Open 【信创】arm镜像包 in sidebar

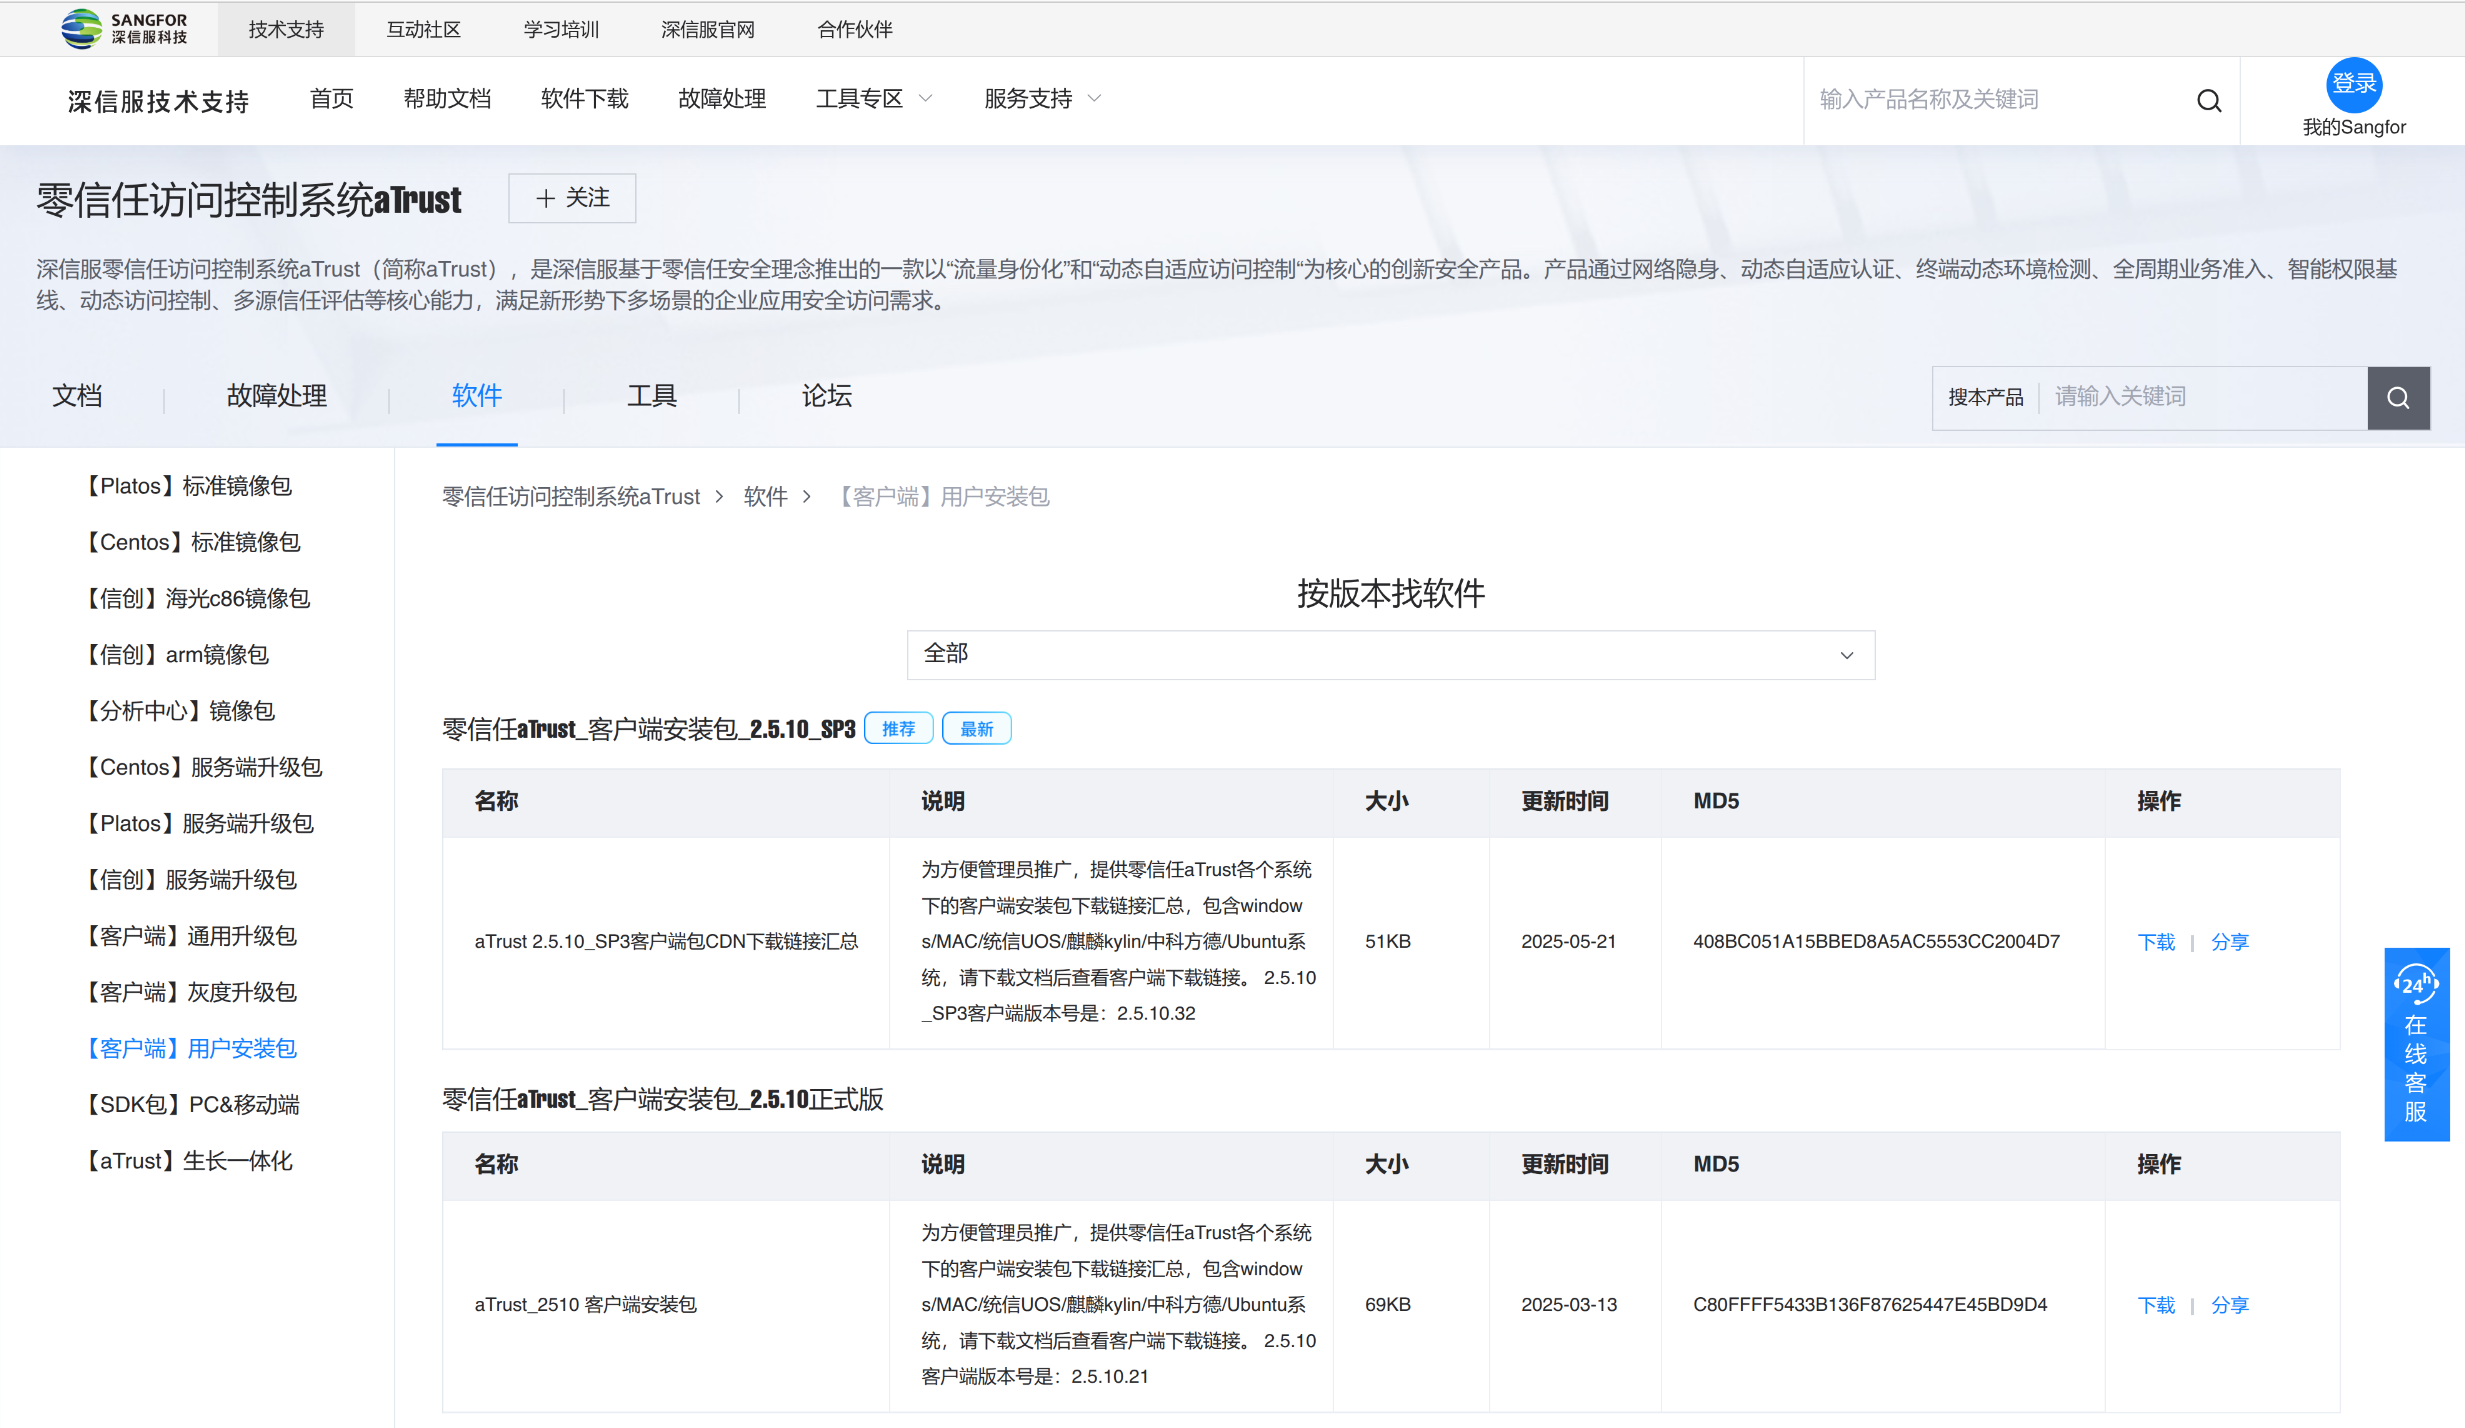click(174, 654)
